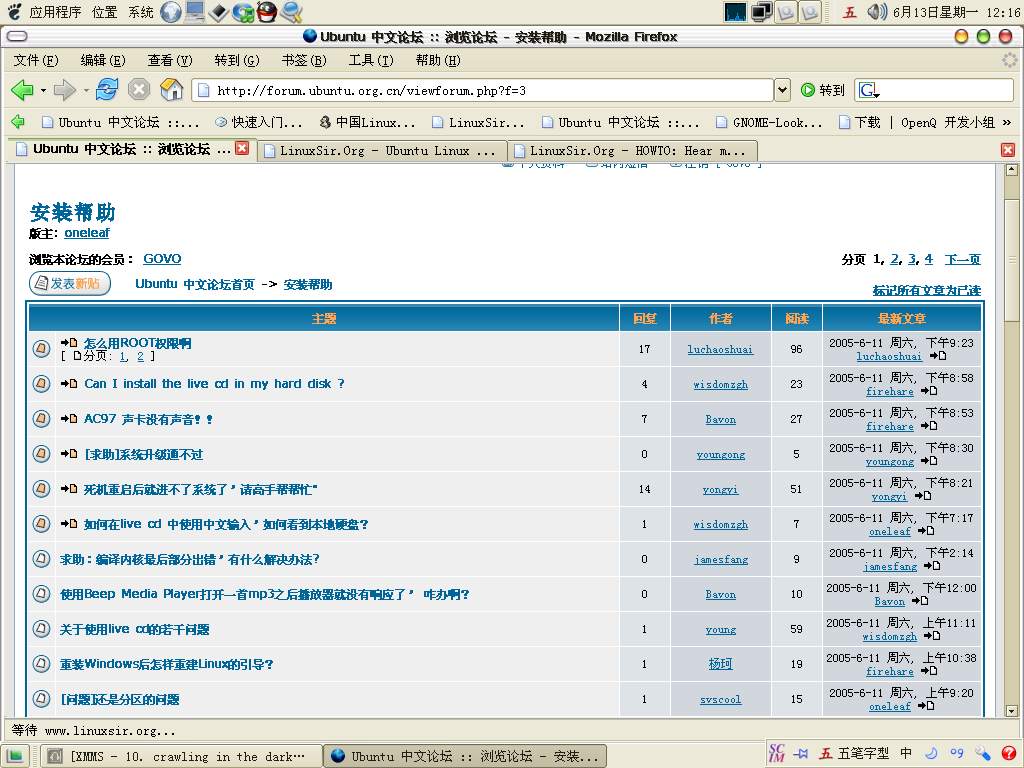Viewport: 1024px width, 768px height.
Task: Click the Stop loading button
Action: (138, 89)
